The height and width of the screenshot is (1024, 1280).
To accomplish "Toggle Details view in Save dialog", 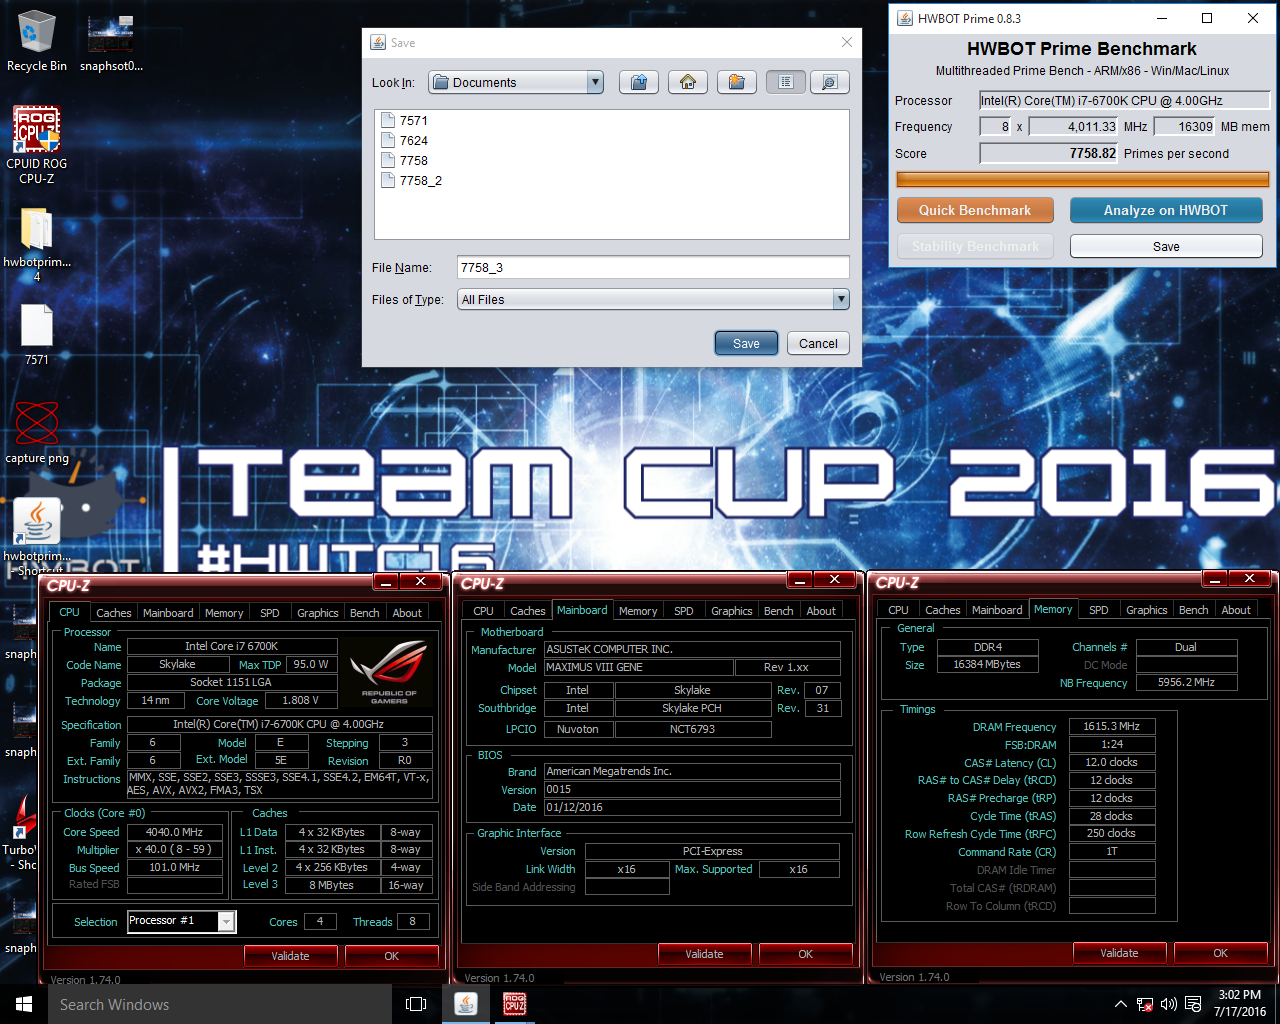I will [830, 82].
